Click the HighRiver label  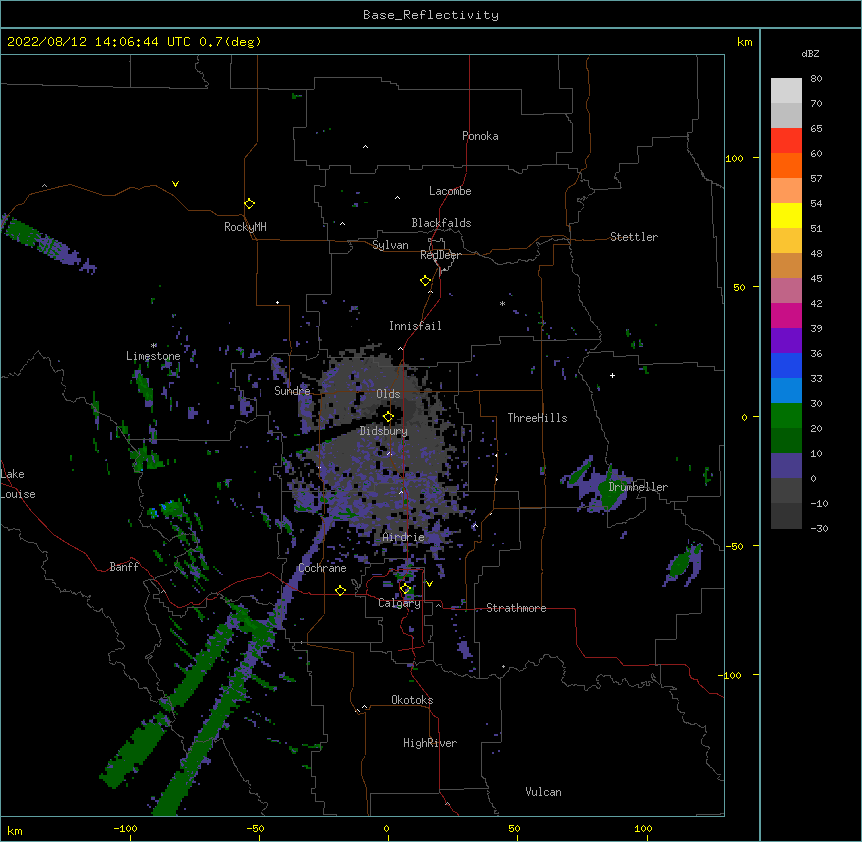[430, 743]
